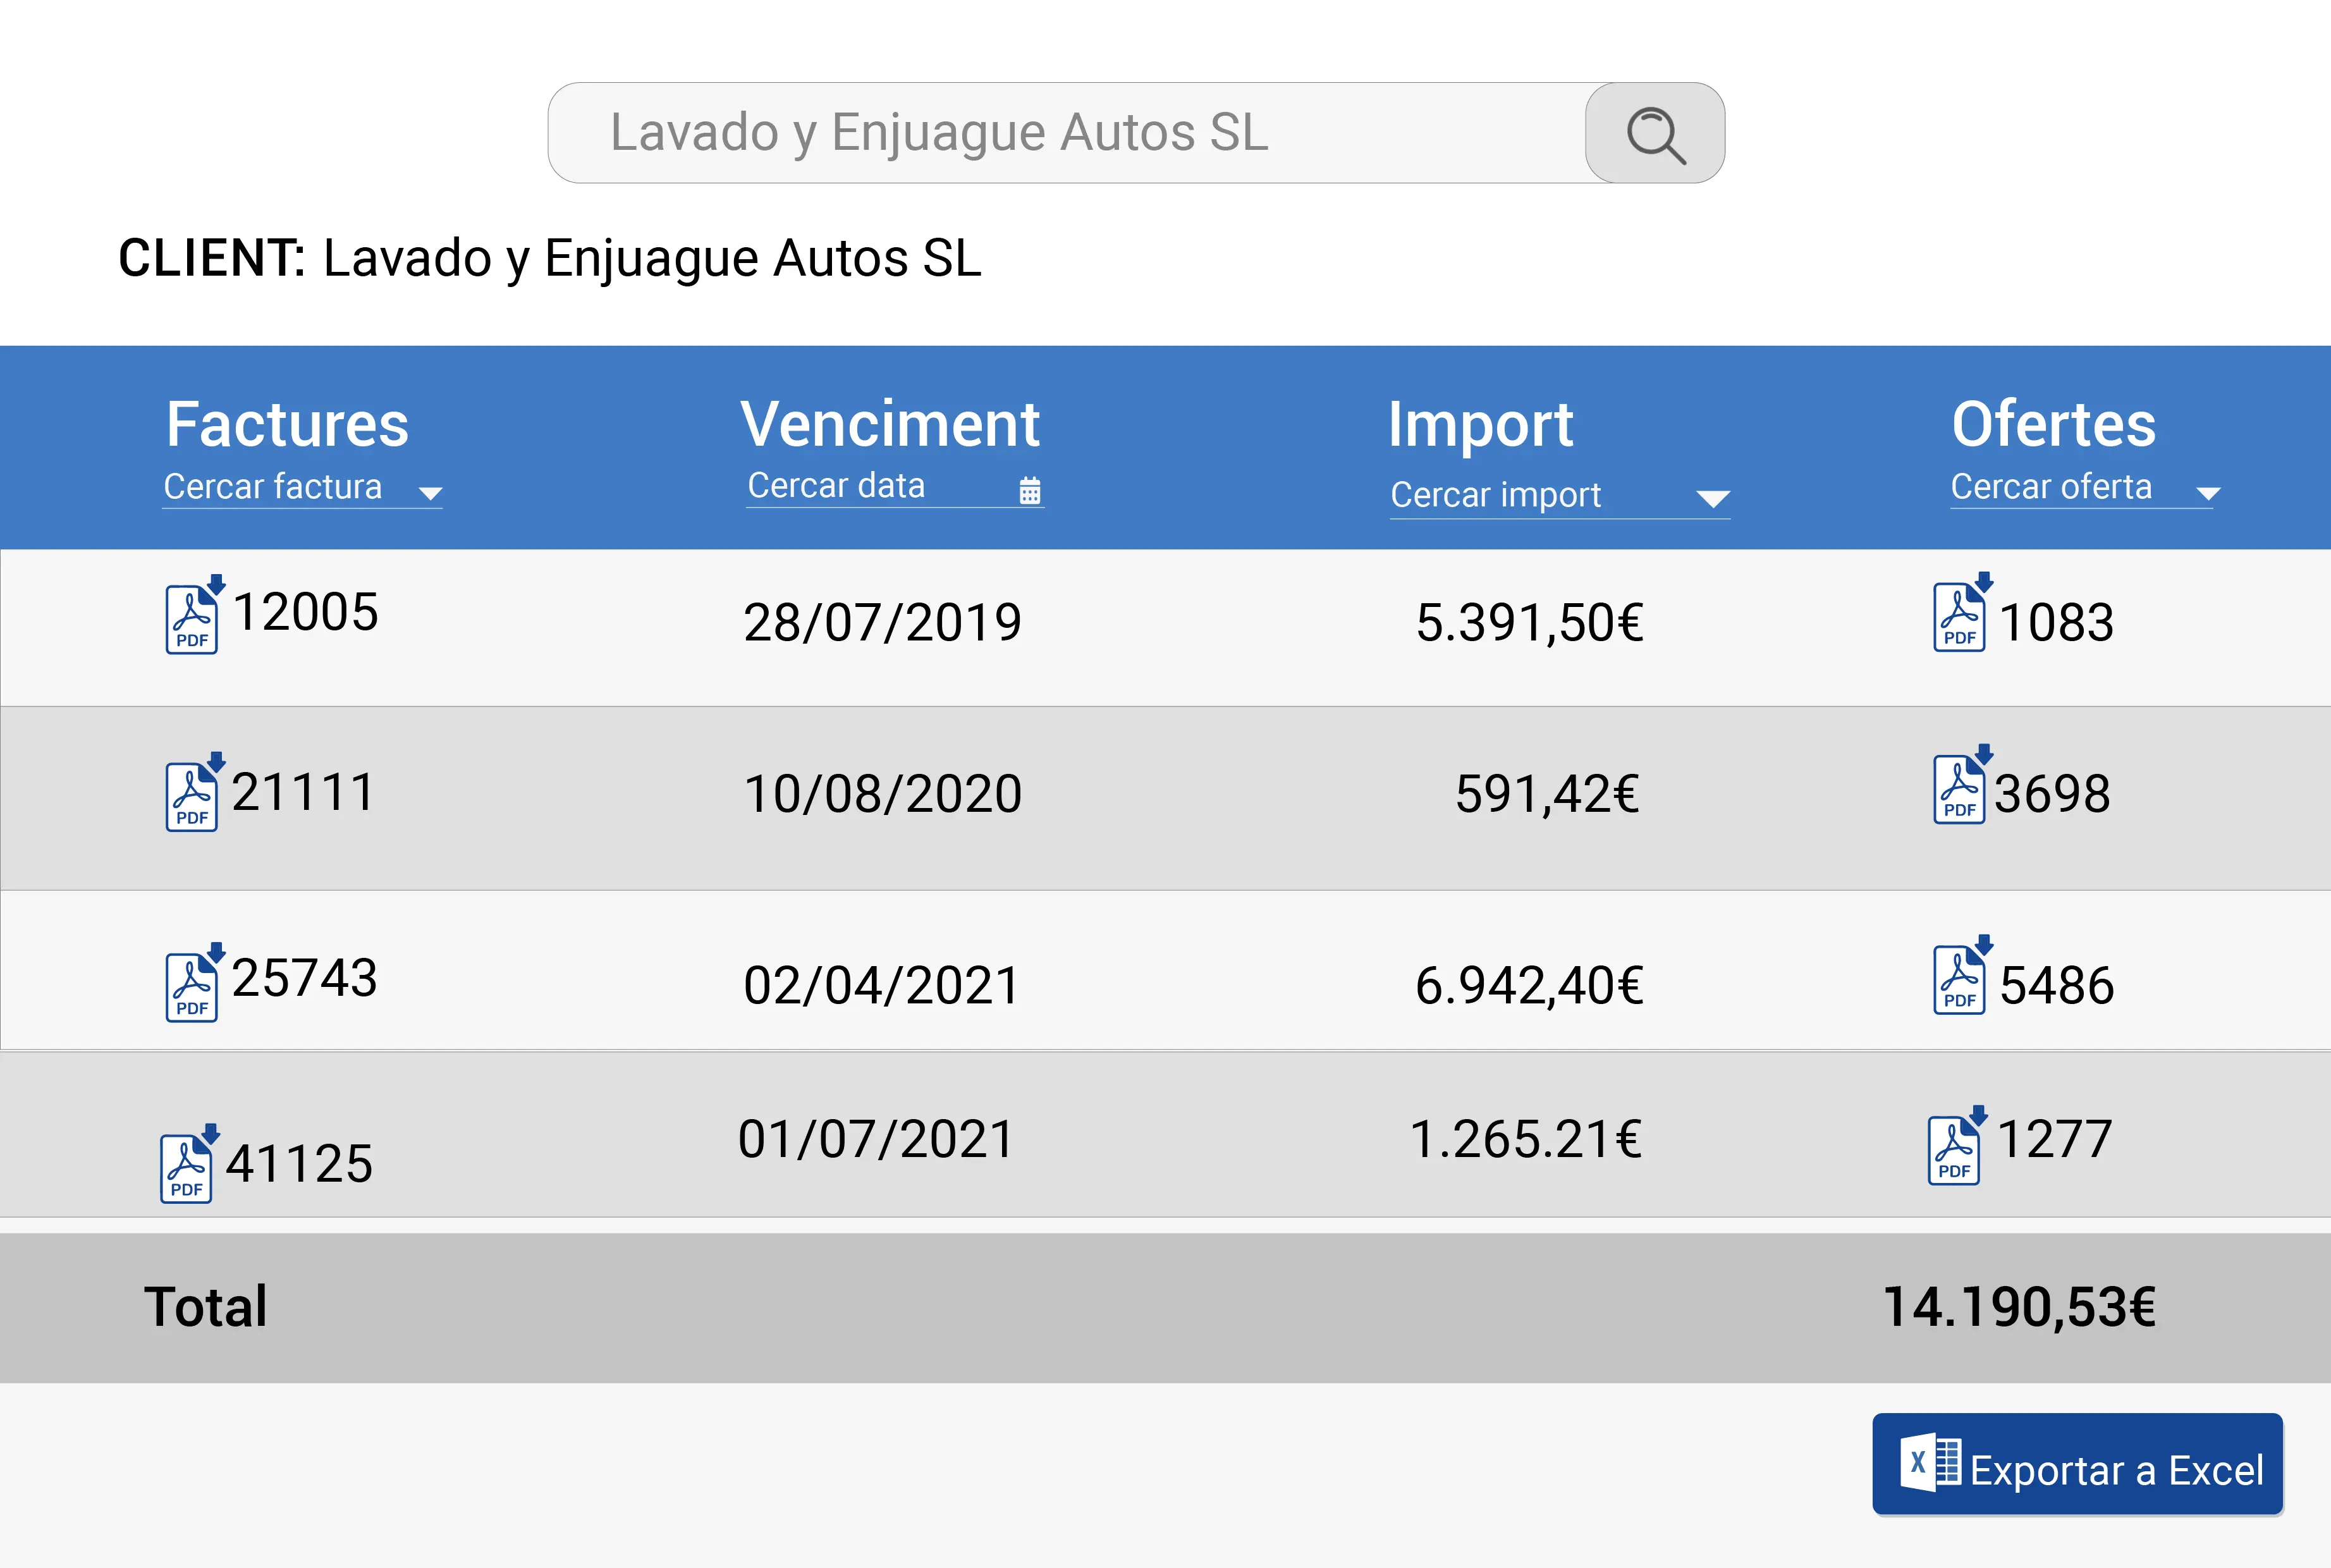The height and width of the screenshot is (1568, 2331).
Task: Click the Total row label
Action: (206, 1307)
